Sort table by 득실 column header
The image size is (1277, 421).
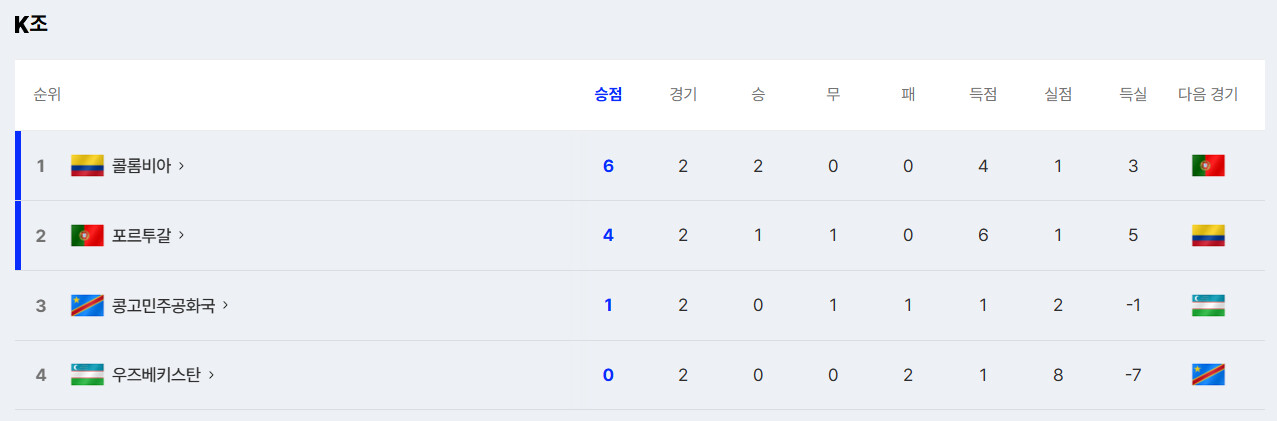1133,95
